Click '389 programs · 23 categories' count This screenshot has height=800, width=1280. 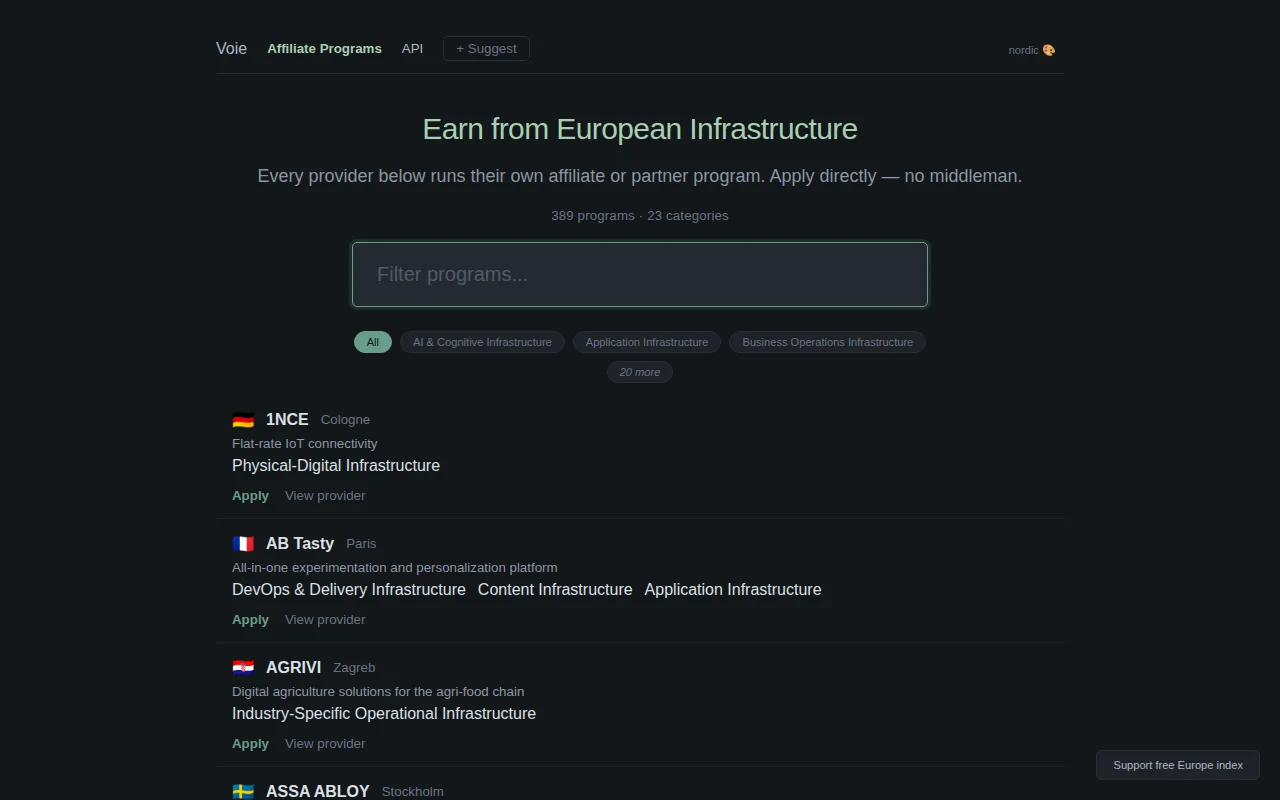[640, 216]
